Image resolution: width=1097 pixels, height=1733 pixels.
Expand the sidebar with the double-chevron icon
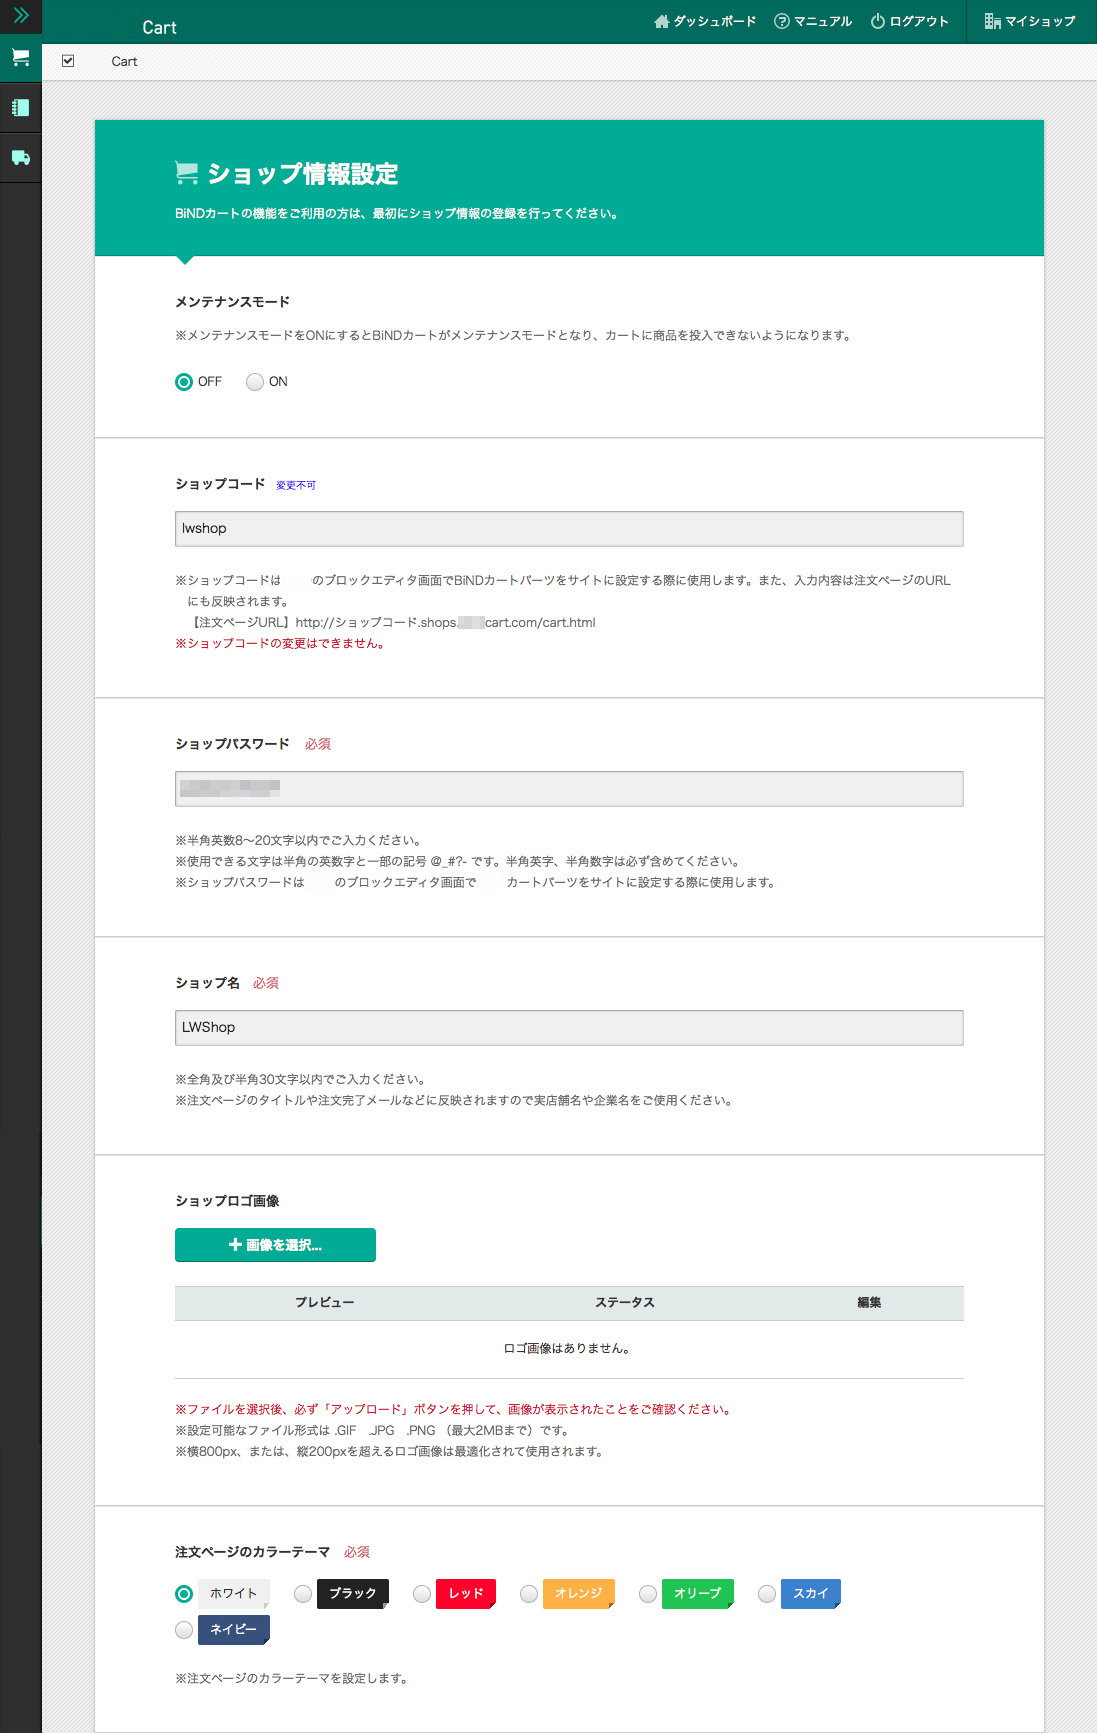click(x=20, y=15)
